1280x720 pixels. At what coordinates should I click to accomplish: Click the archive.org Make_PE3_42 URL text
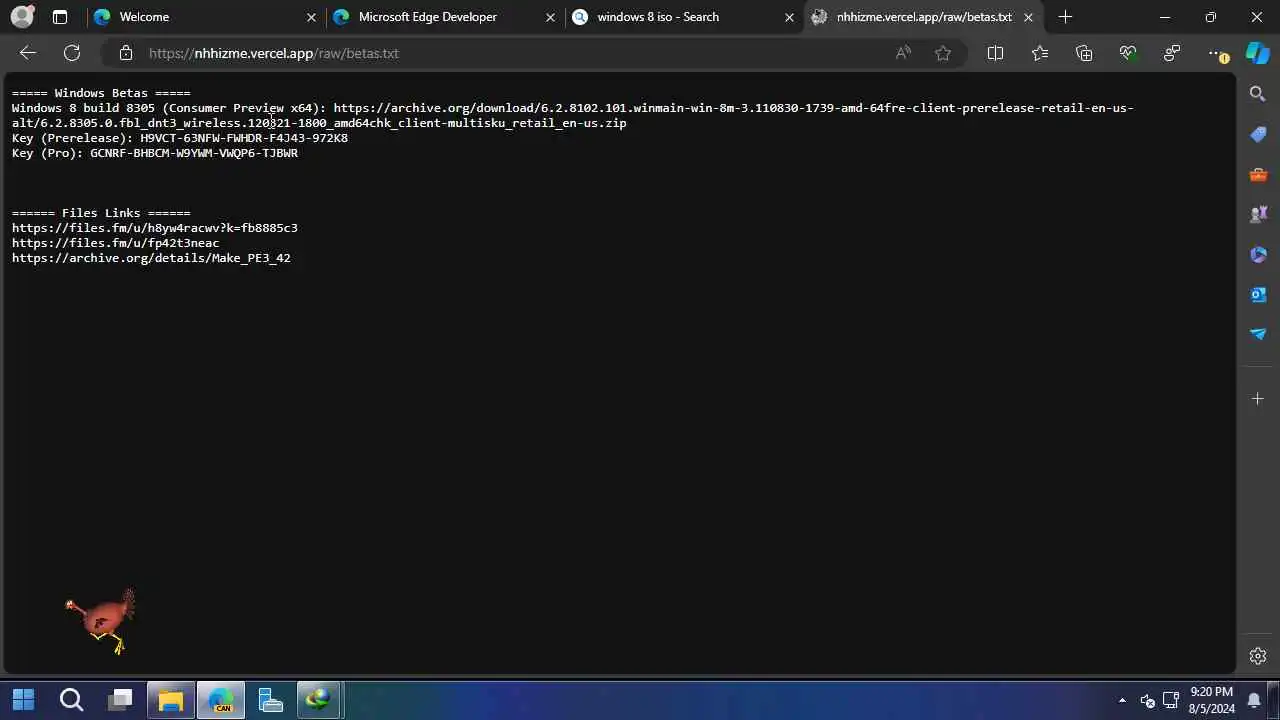pyautogui.click(x=151, y=258)
